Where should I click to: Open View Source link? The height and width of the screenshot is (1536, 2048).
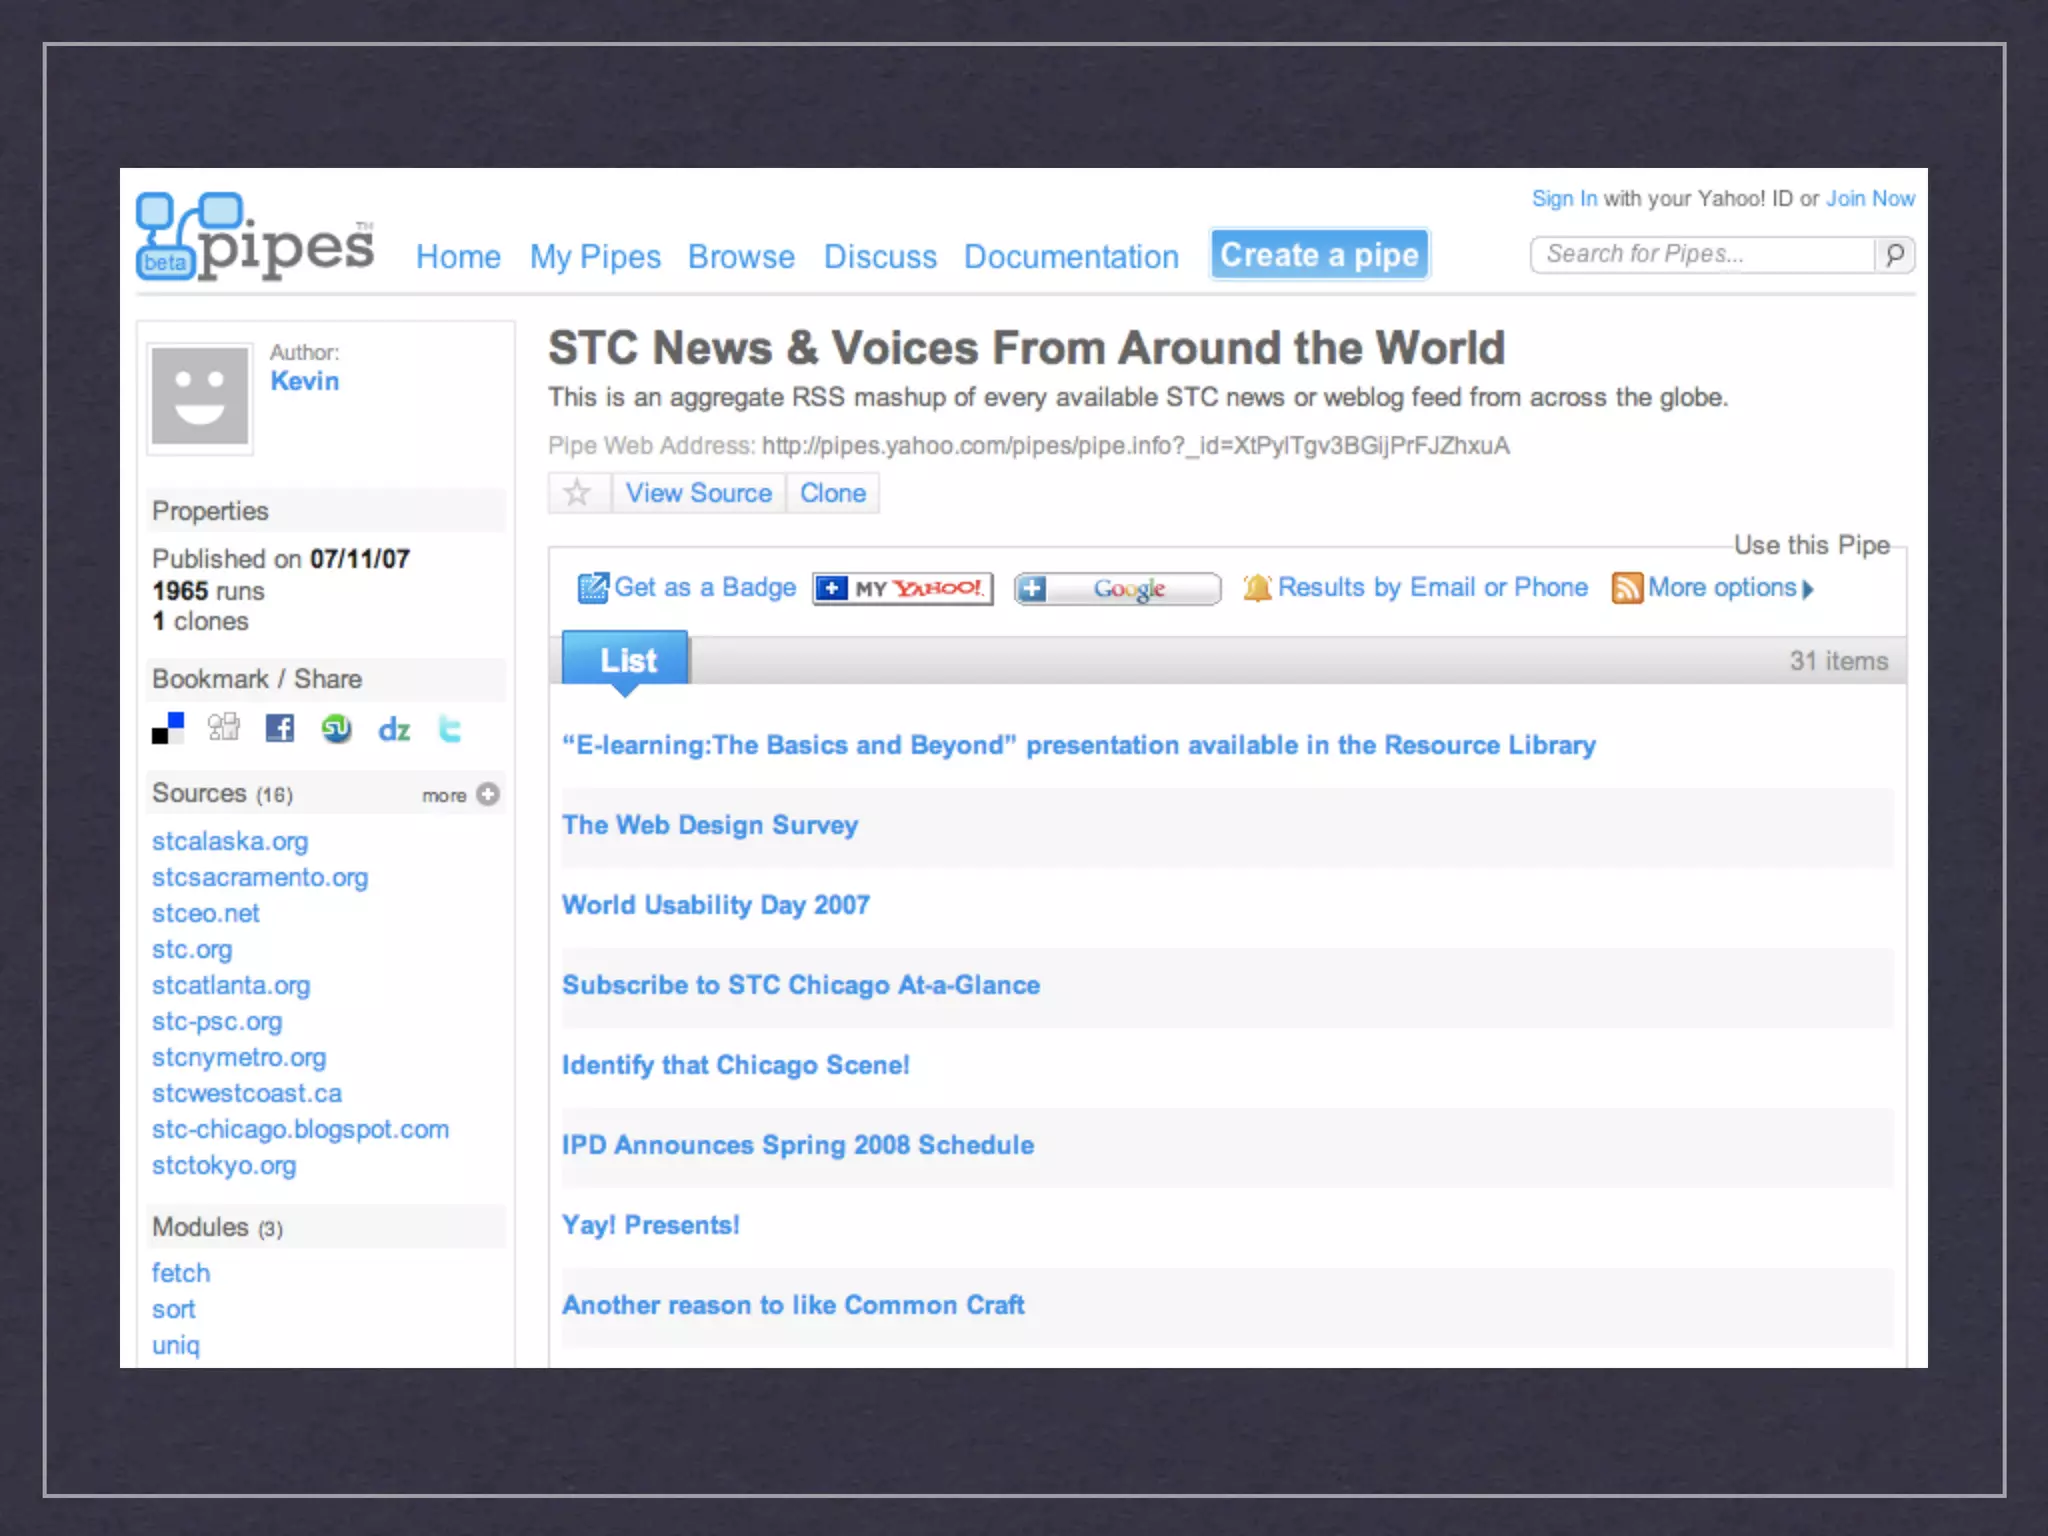coord(698,493)
